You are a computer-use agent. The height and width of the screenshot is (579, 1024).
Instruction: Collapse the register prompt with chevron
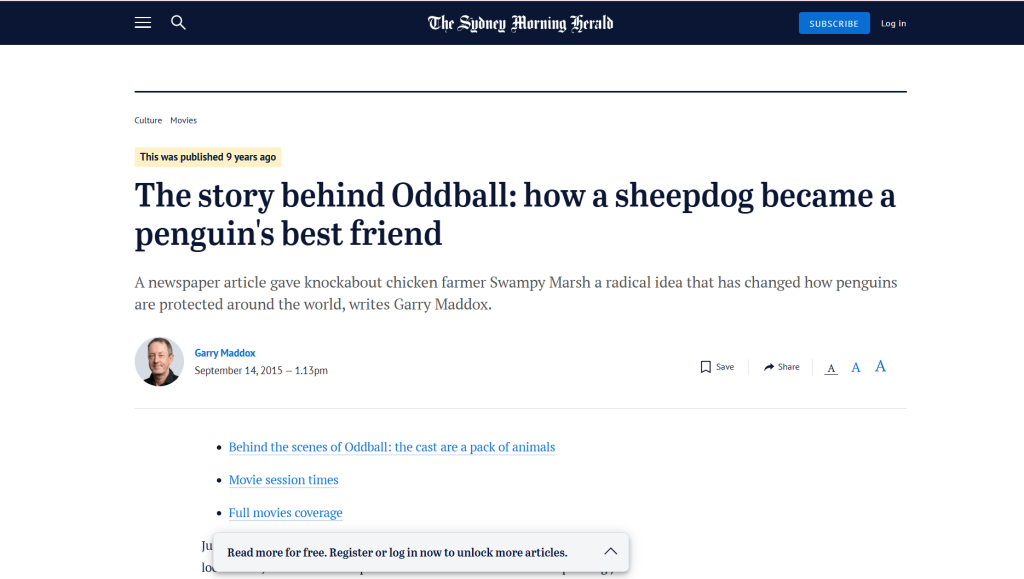point(611,552)
